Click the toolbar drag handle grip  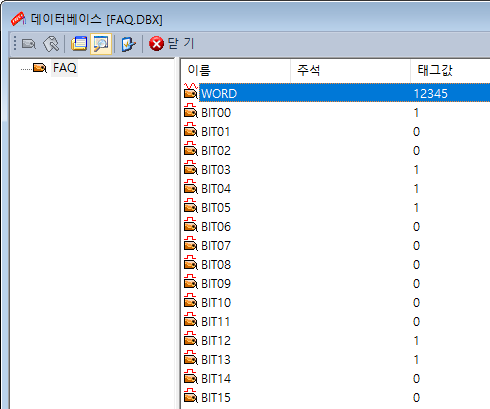click(x=15, y=44)
